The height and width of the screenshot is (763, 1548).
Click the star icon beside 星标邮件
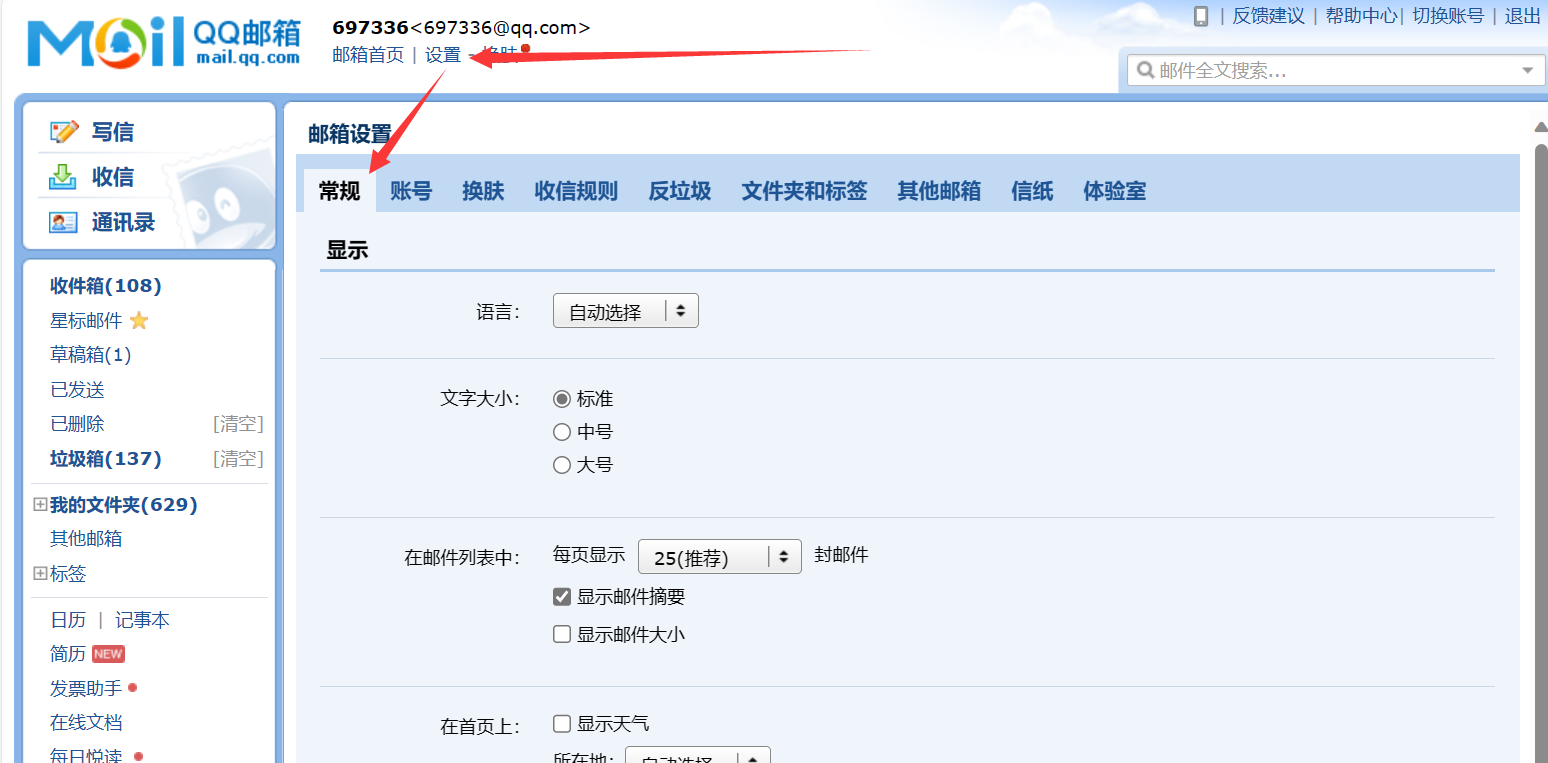(x=139, y=320)
